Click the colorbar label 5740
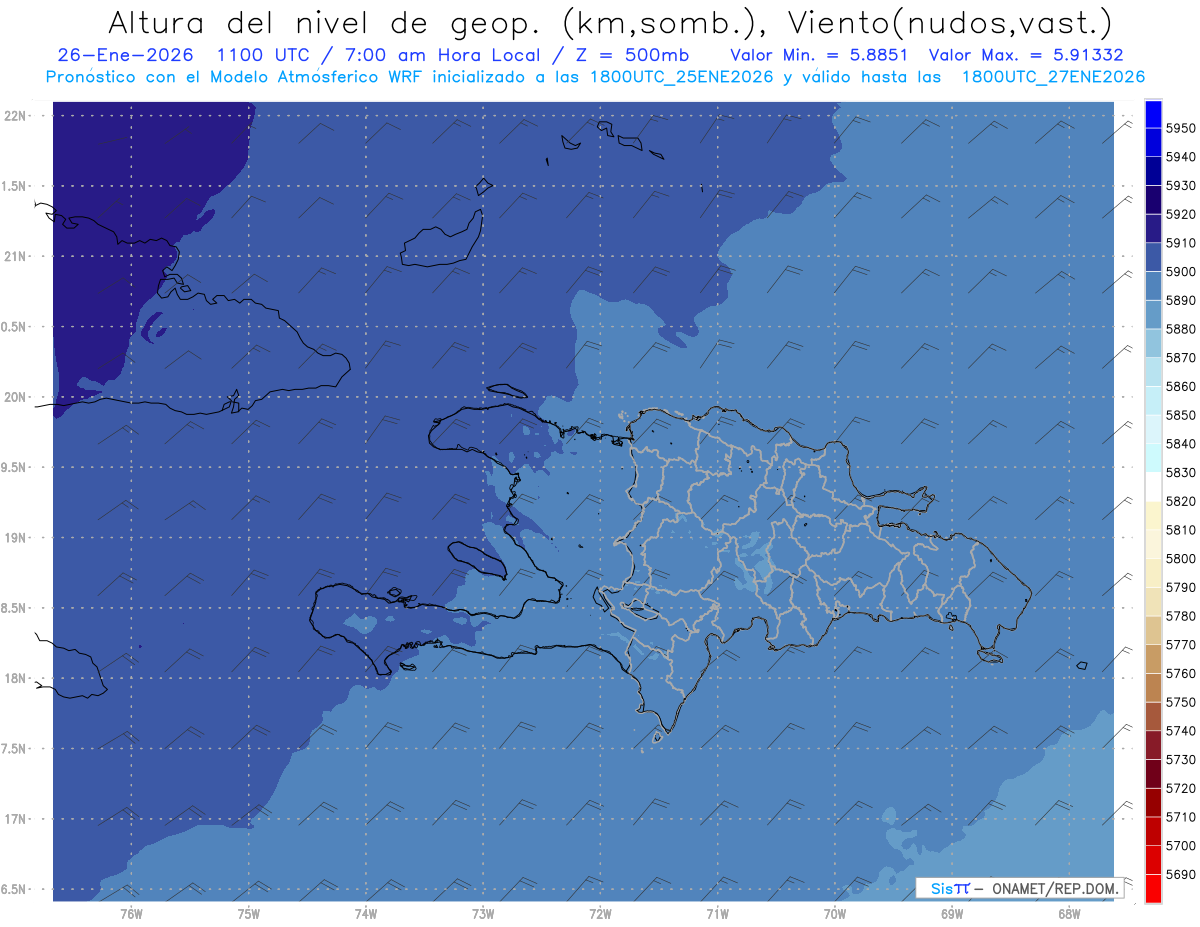Viewport: 1200px width, 927px height. [x=1180, y=731]
